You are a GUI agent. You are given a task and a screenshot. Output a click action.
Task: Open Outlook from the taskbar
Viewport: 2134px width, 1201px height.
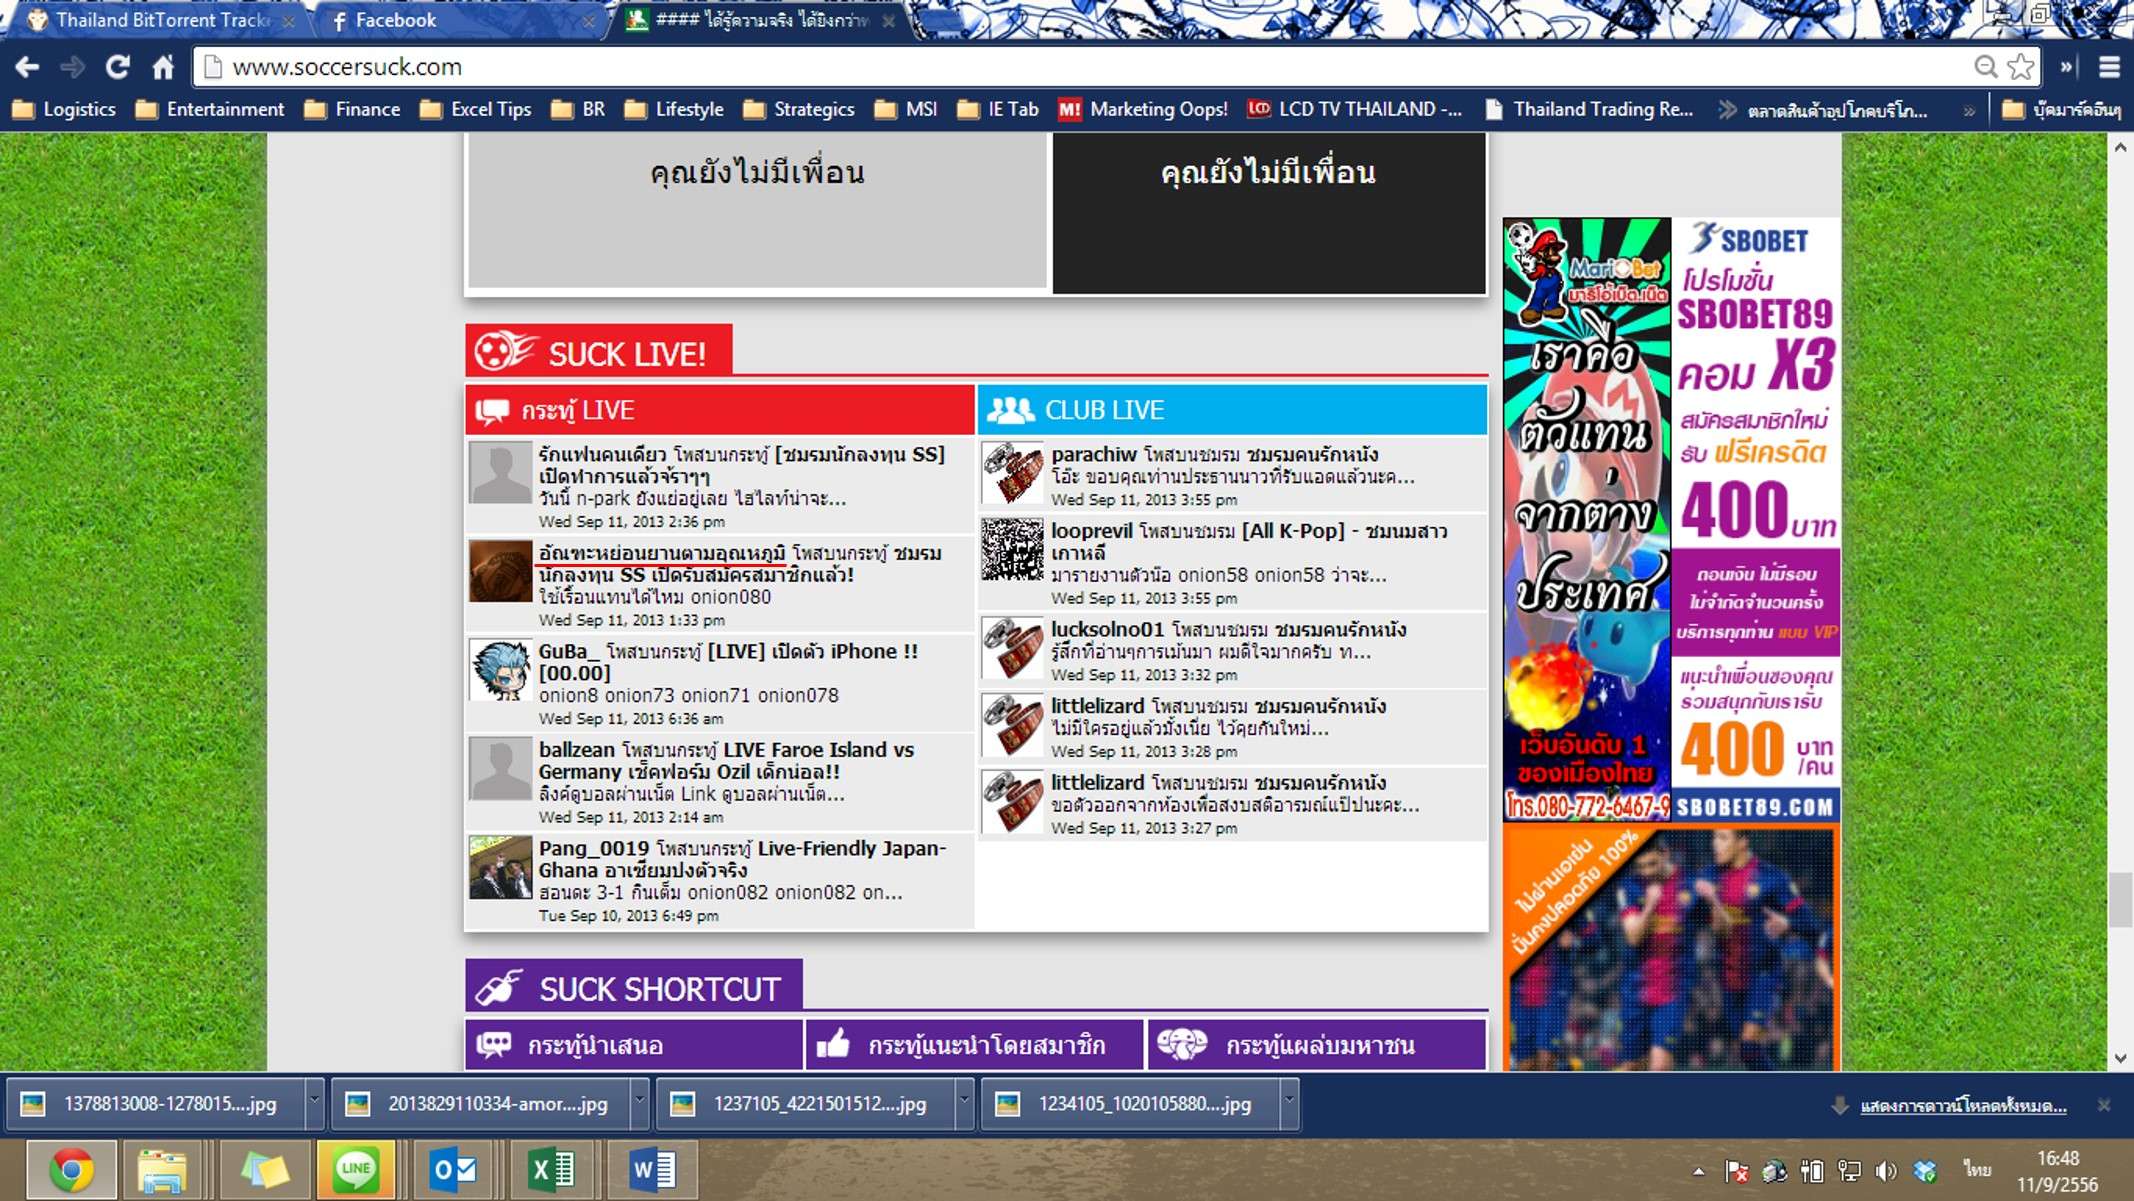click(452, 1169)
